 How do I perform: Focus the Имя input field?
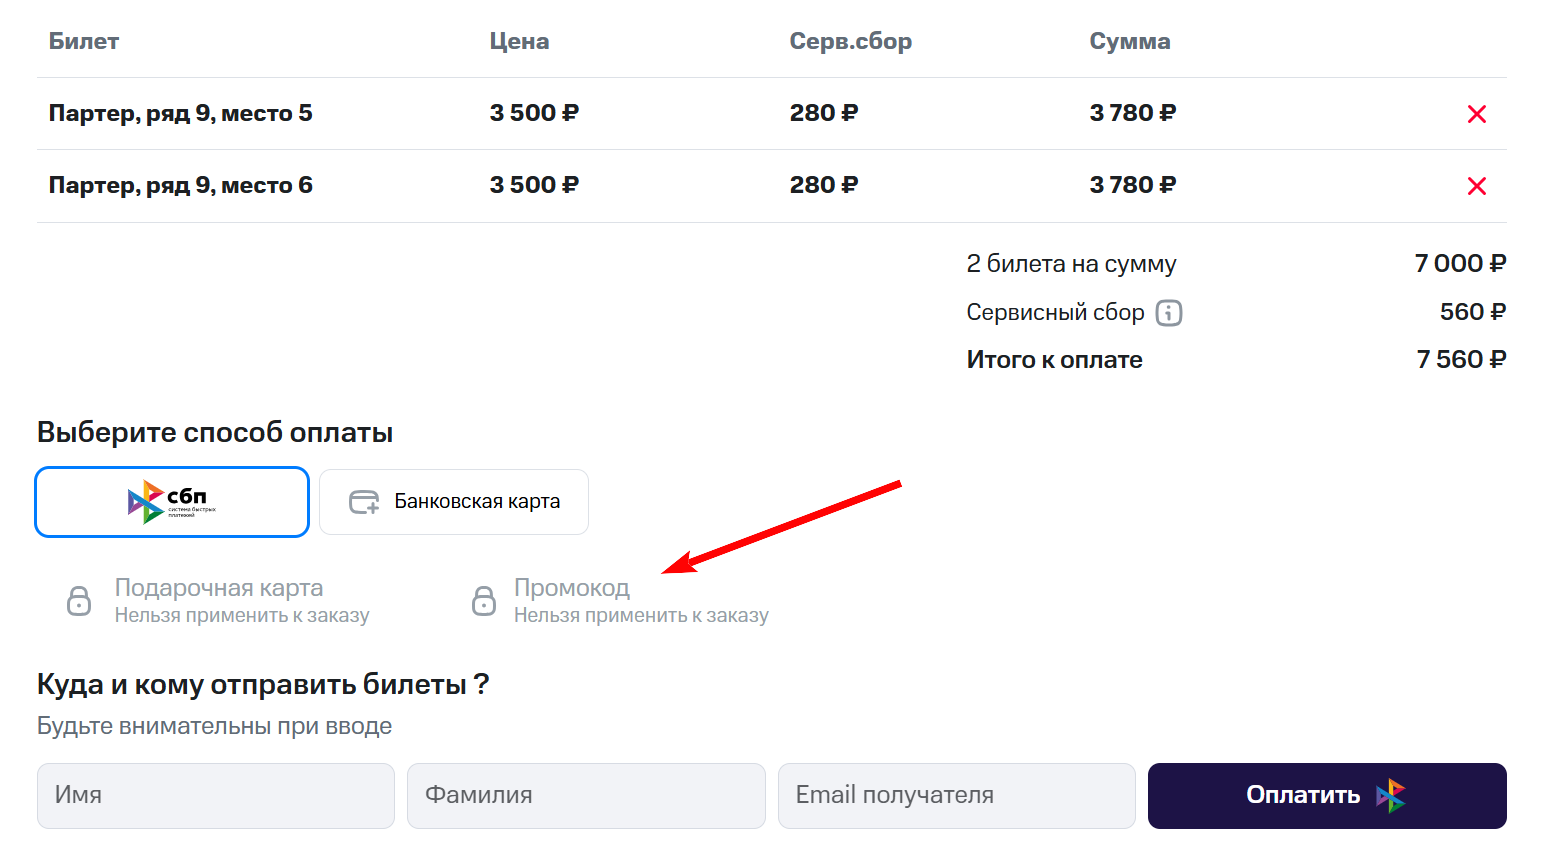click(216, 796)
